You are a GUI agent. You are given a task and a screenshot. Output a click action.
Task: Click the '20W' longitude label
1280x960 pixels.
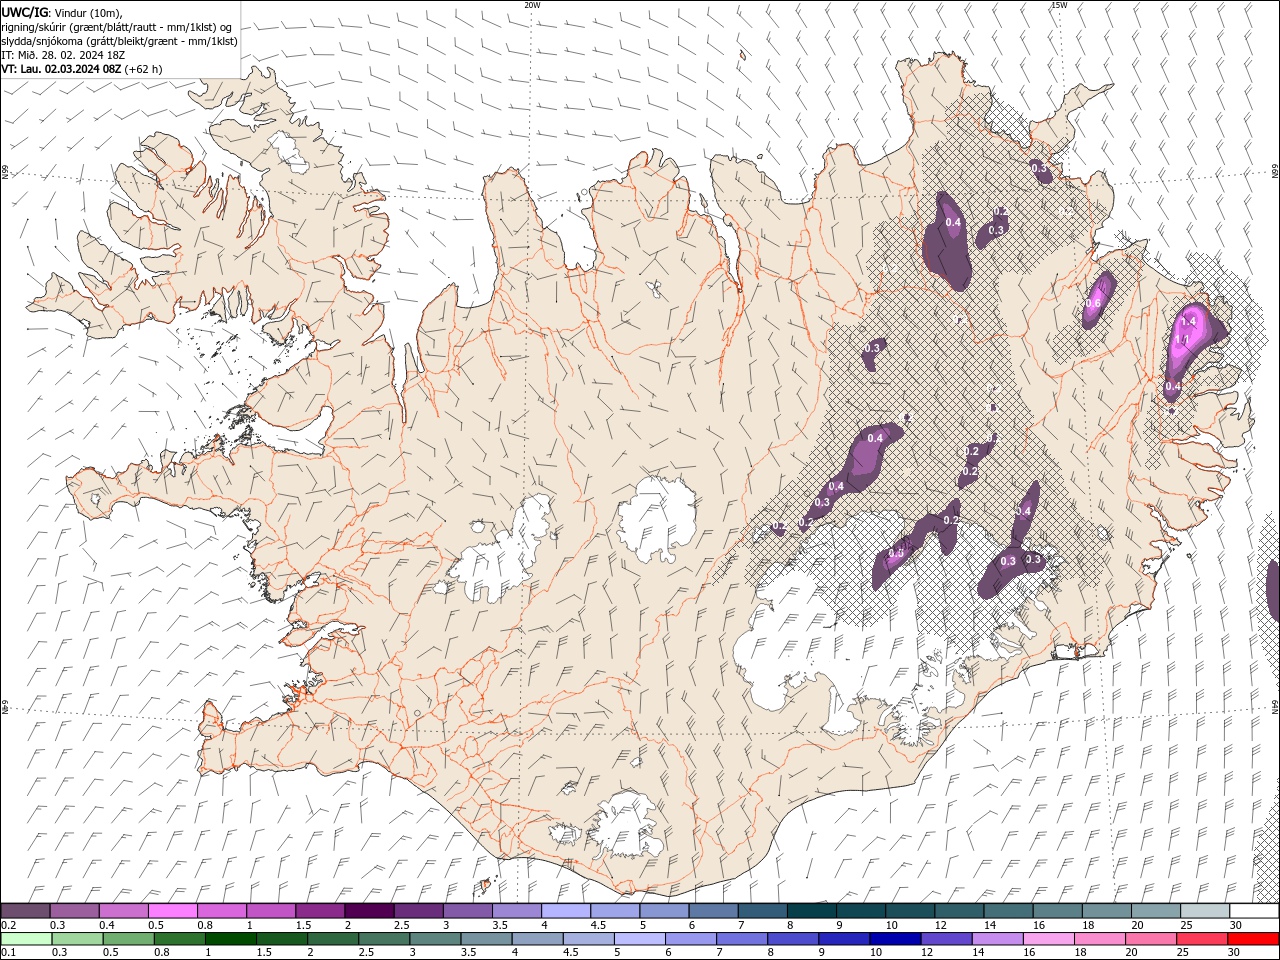click(x=532, y=5)
